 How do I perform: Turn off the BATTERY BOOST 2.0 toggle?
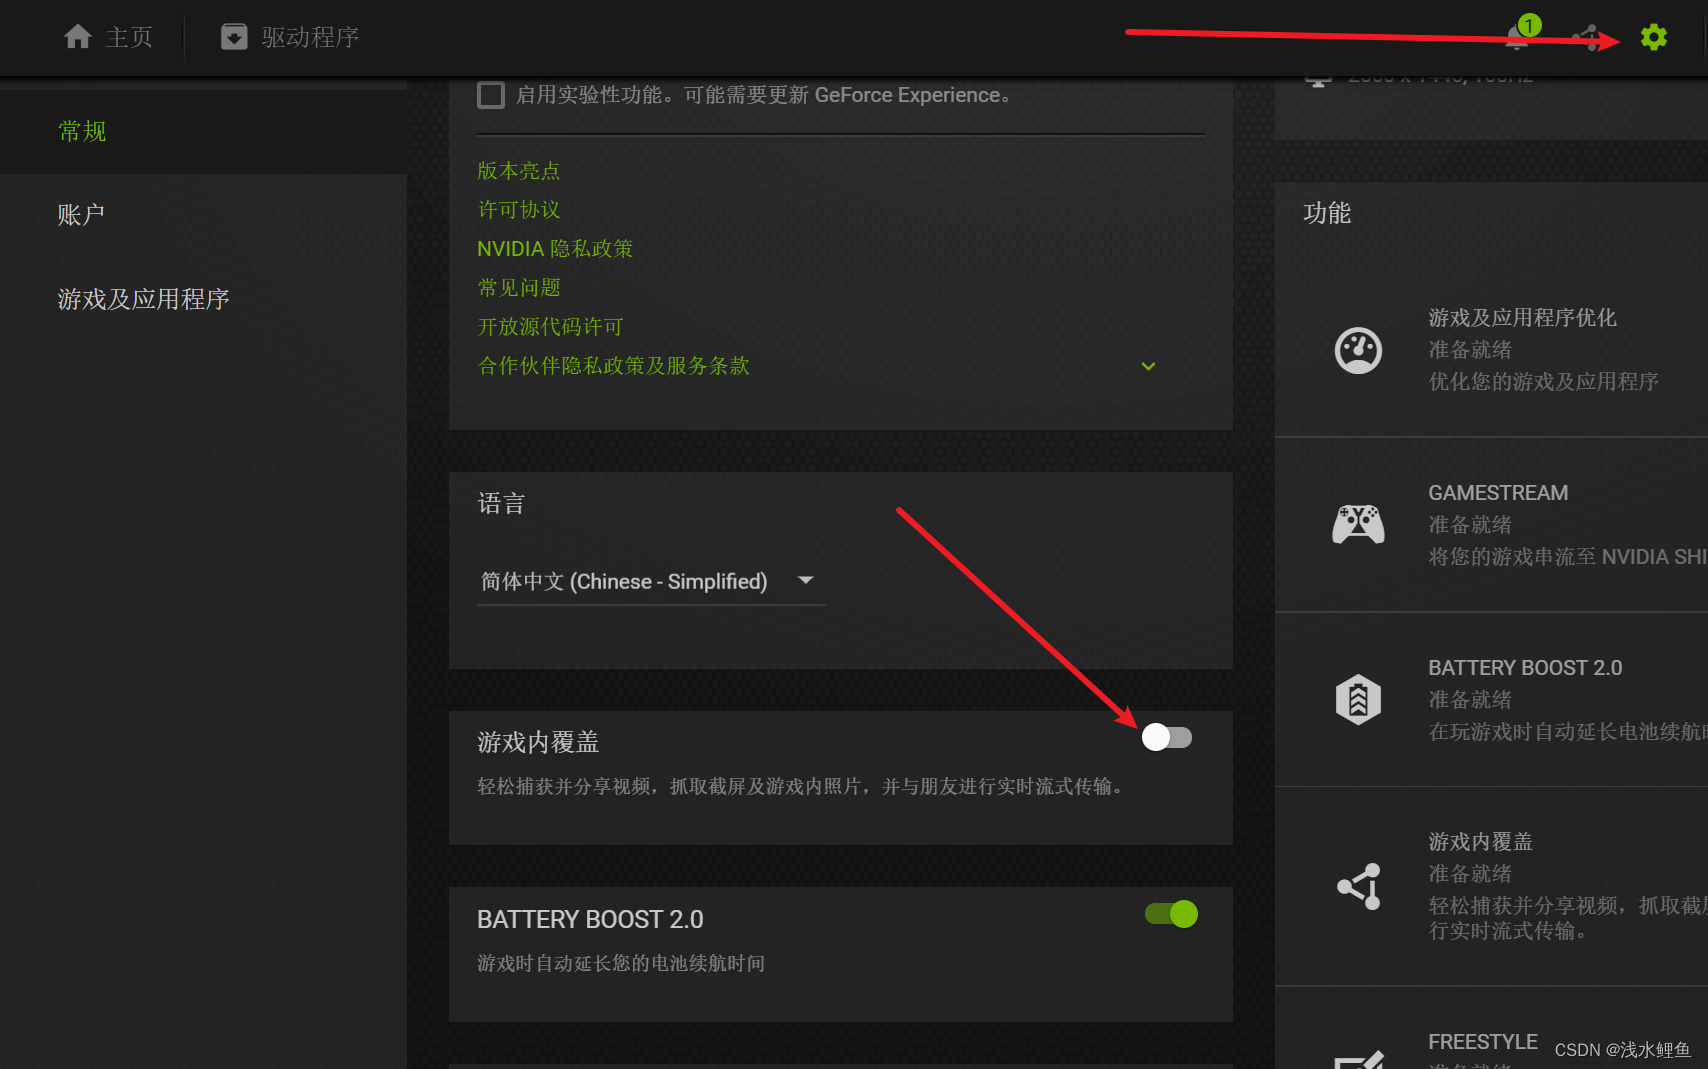(1172, 914)
